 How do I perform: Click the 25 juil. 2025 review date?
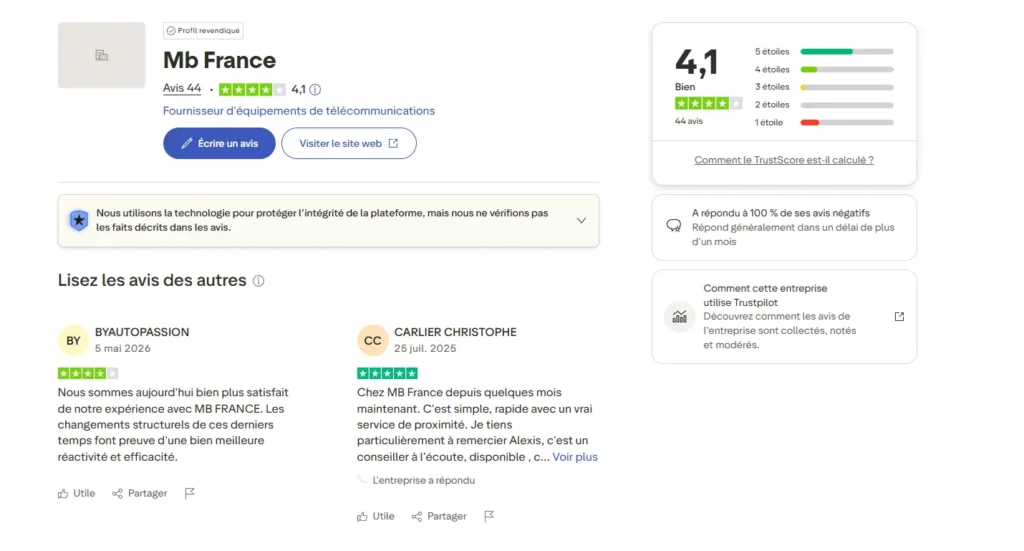[425, 349]
